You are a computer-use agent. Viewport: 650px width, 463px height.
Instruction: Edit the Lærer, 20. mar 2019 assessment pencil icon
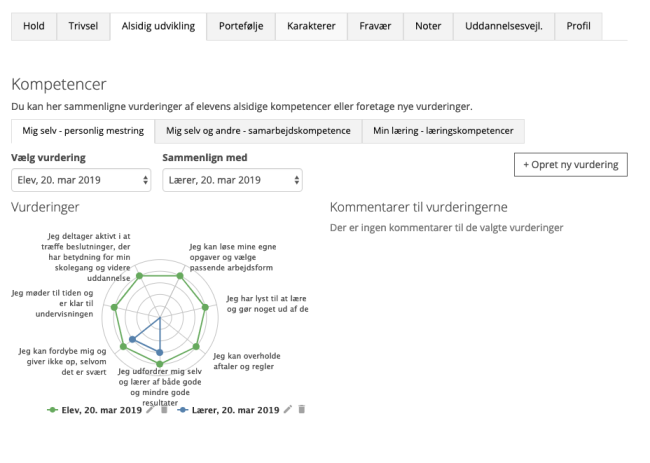[288, 410]
